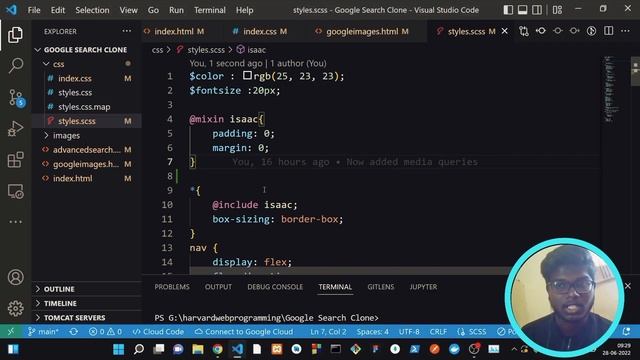Screen dimensions: 640x360
Task: Toggle panel layout icon in title bar
Action: click(522, 10)
